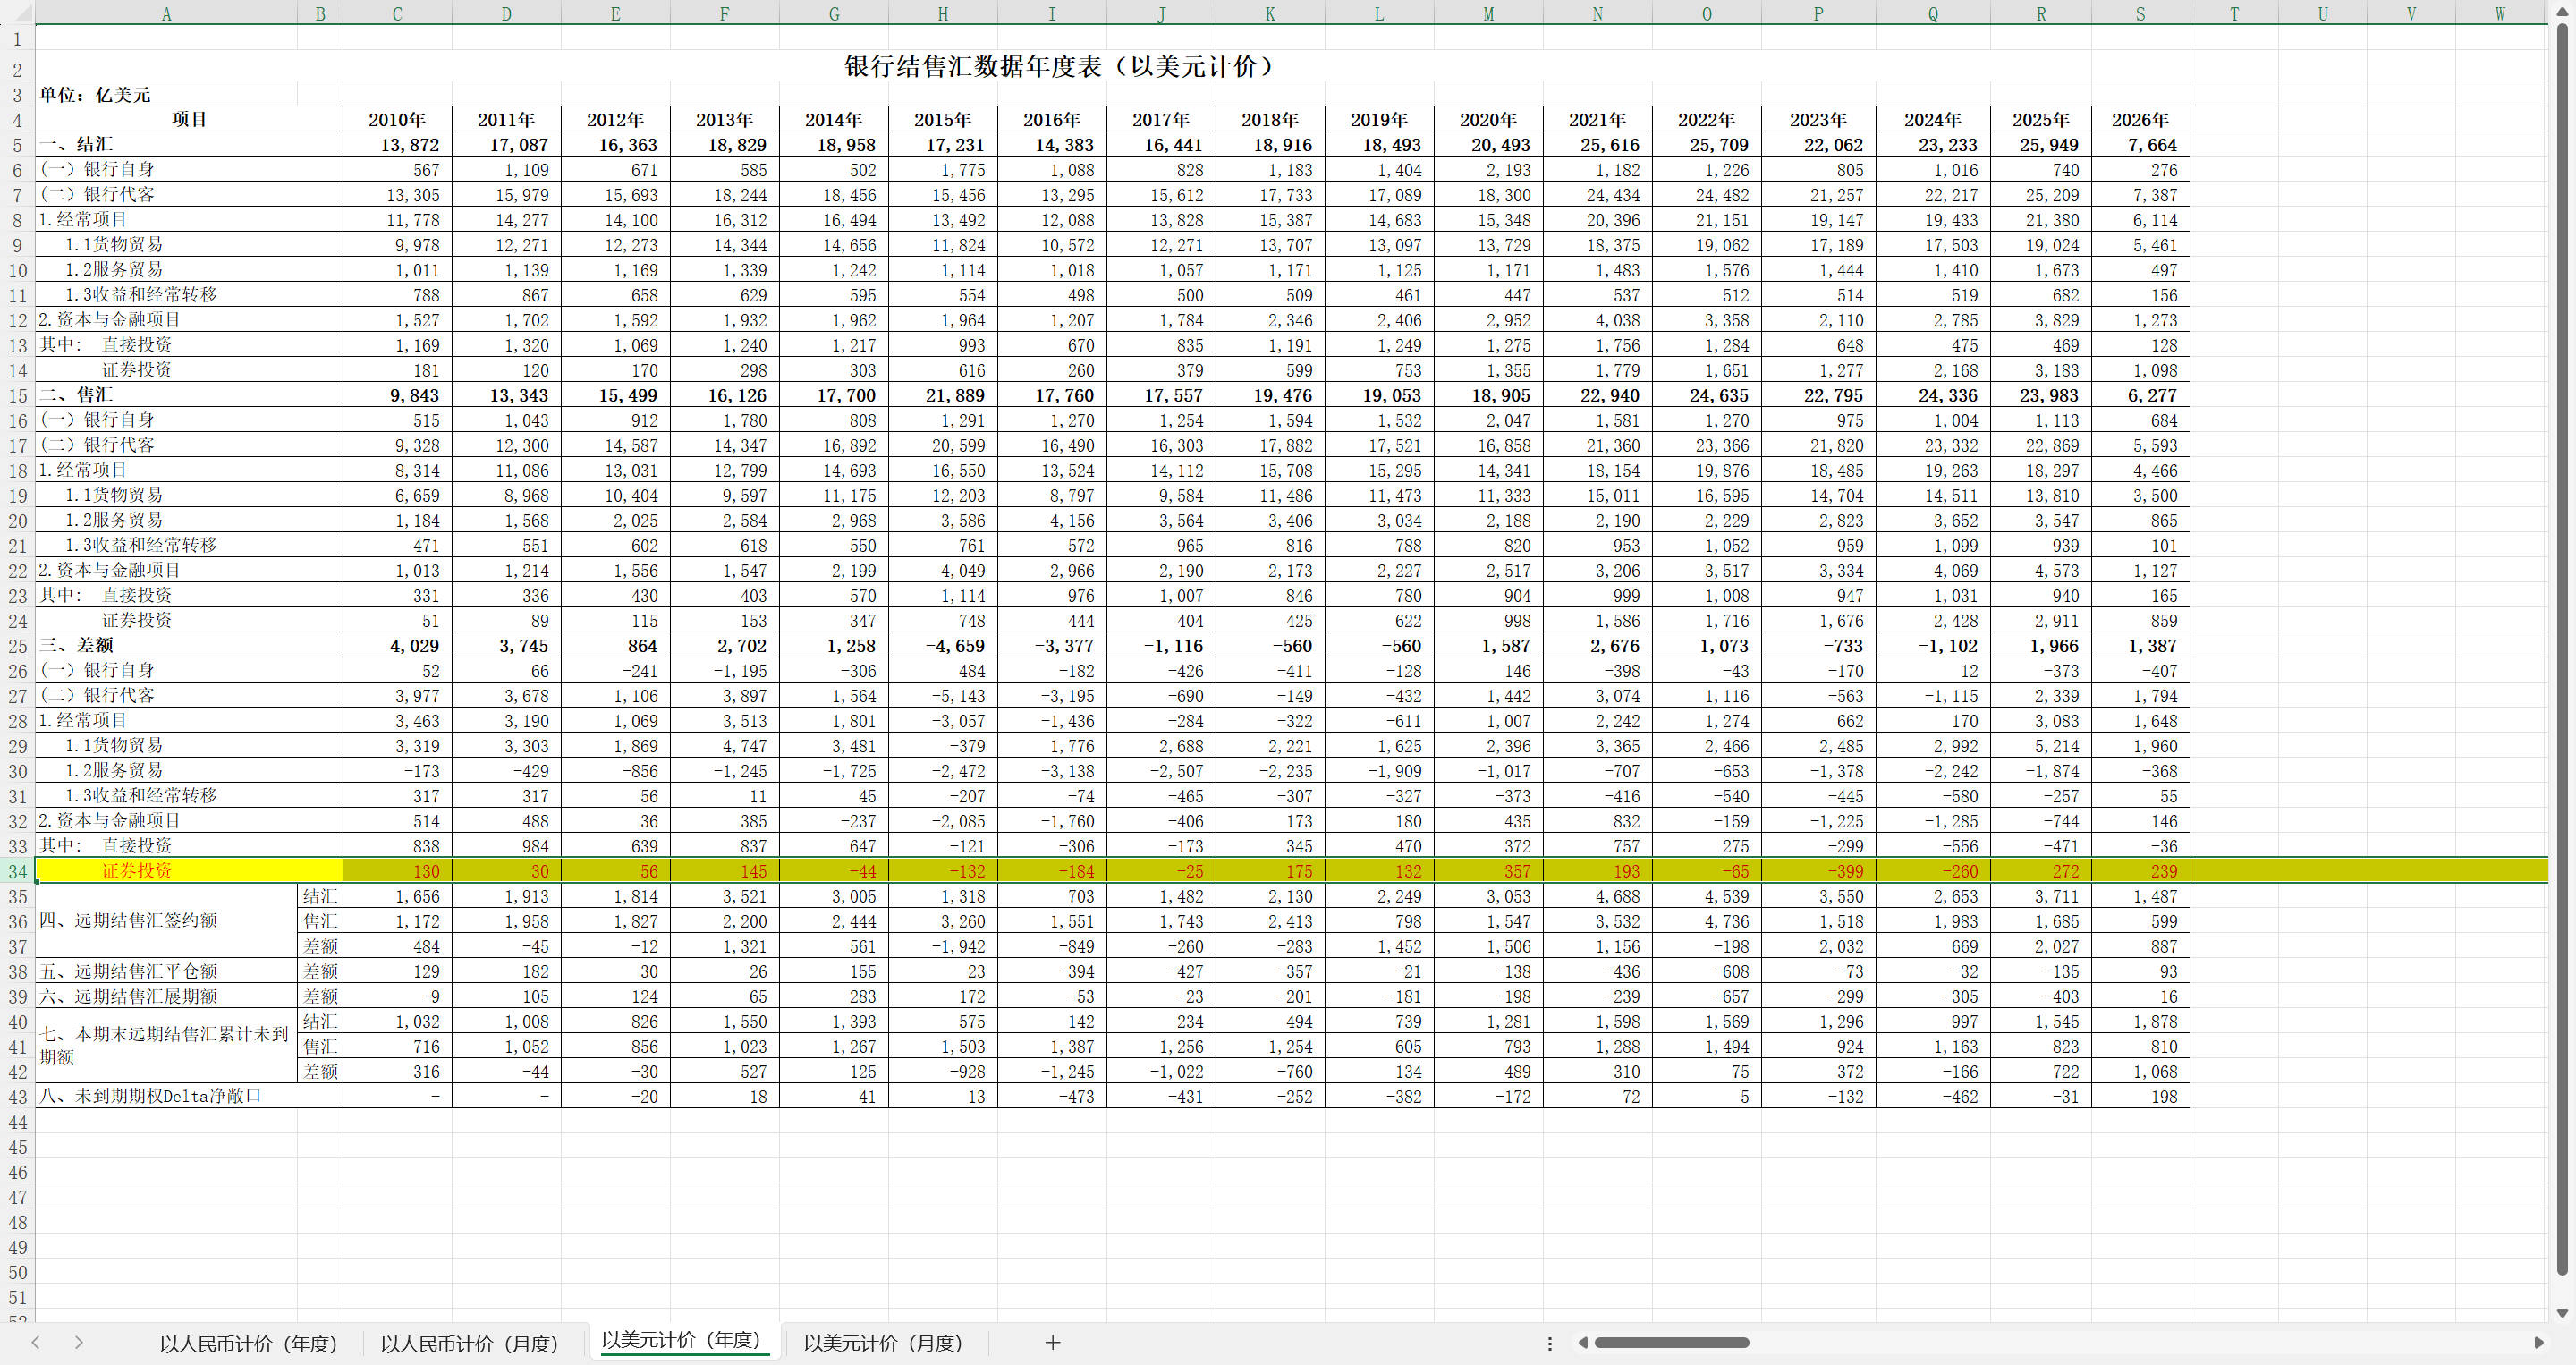Click the horizontal scrollbar thumb
Screen dimensions: 2576x1365
[x=1671, y=1343]
